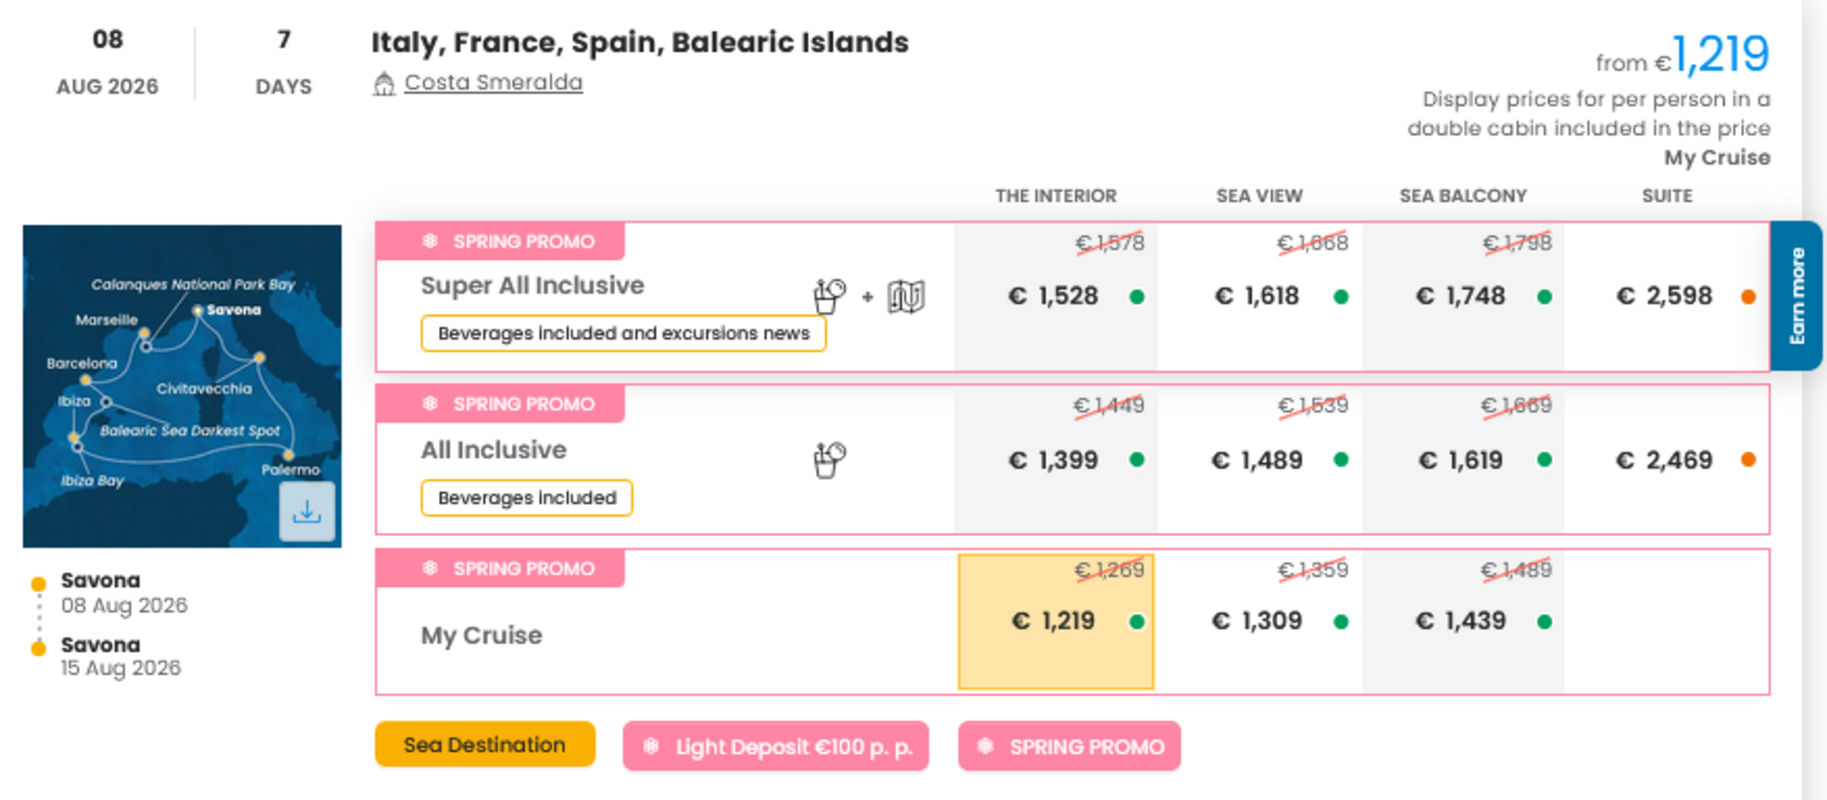Click the snowflake icon on My Cruise promo badge
This screenshot has width=1827, height=800.
(x=430, y=568)
